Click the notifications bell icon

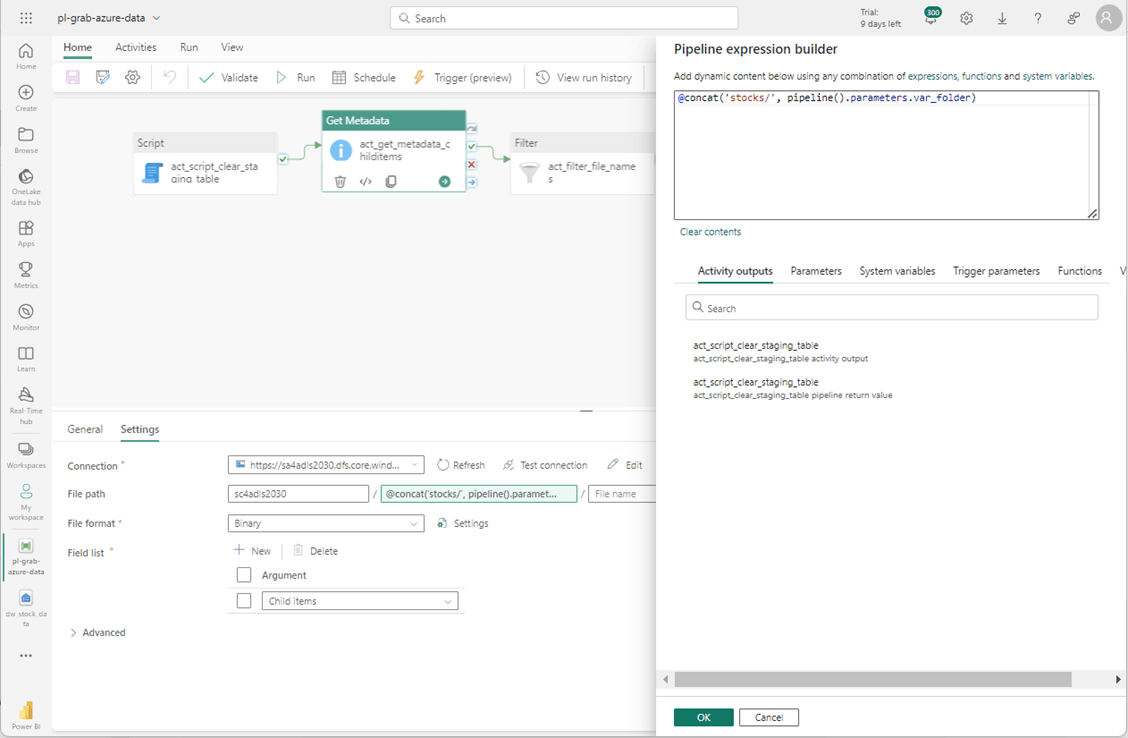point(930,19)
